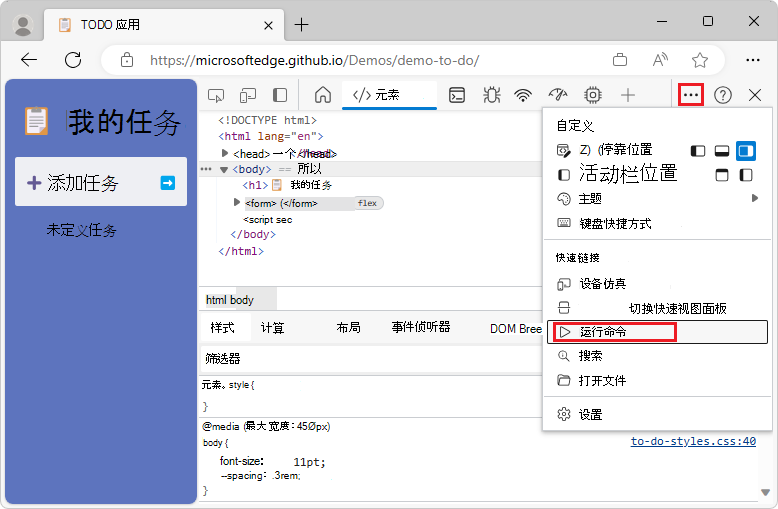
Task: Toggle the activity bar sidebar icon
Action: [280, 95]
